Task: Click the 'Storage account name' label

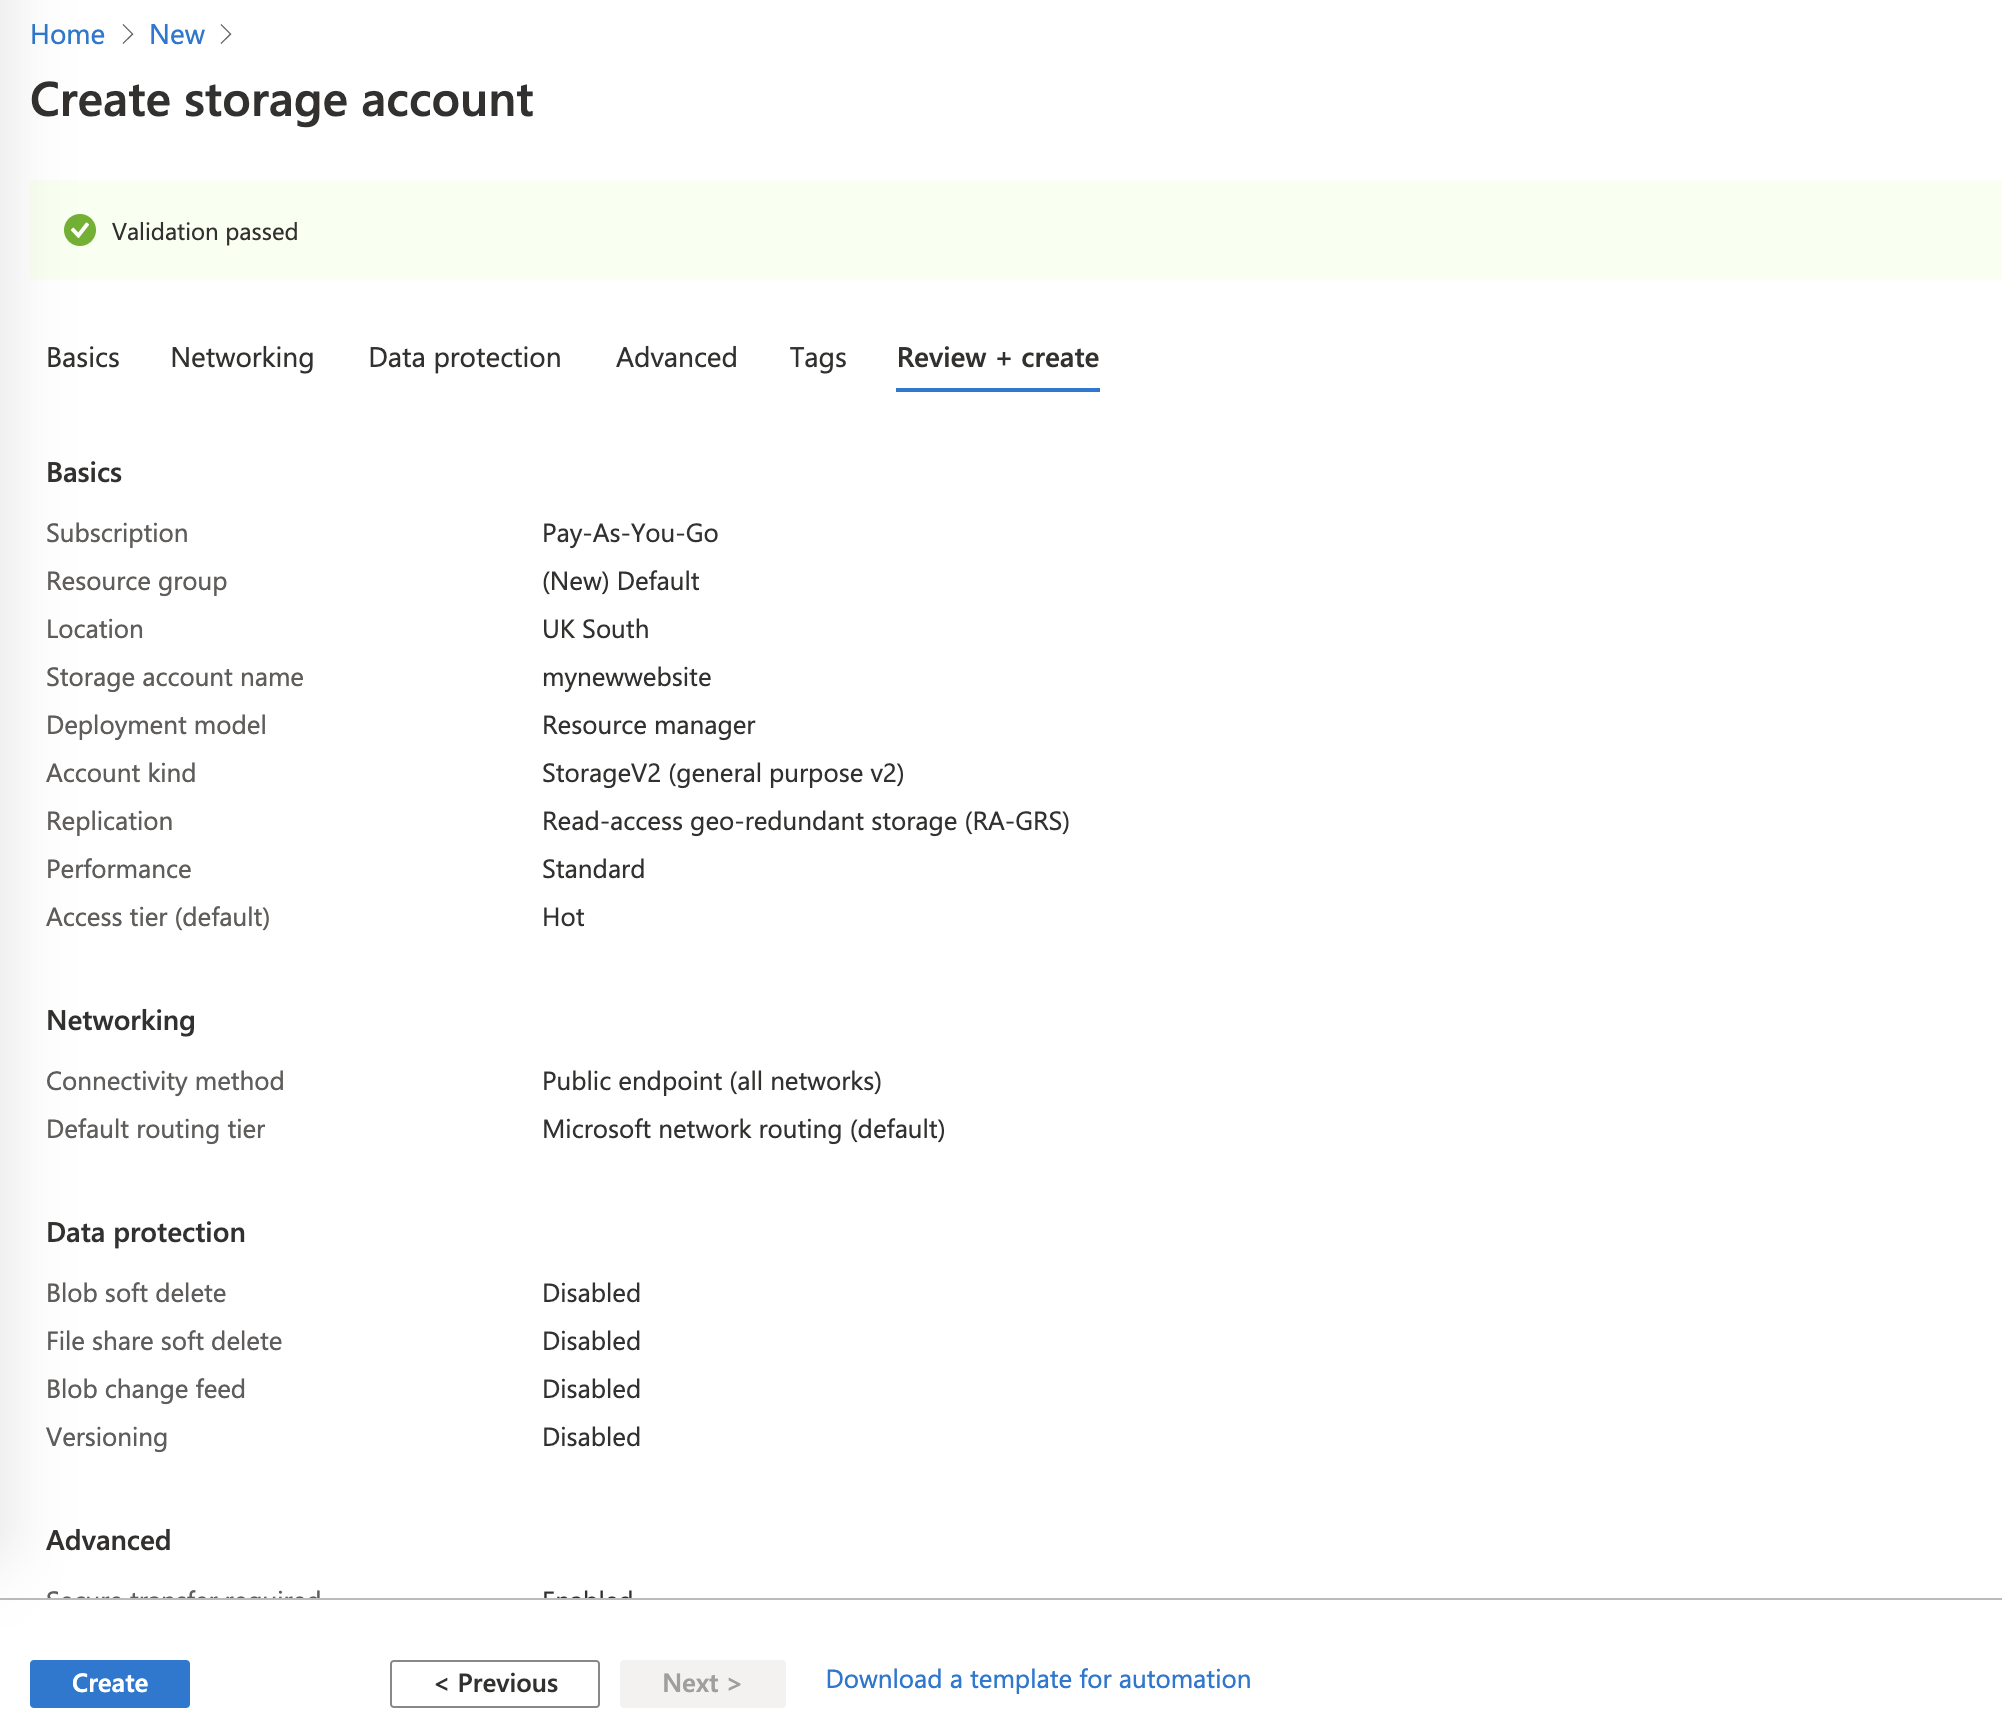Action: tap(175, 677)
